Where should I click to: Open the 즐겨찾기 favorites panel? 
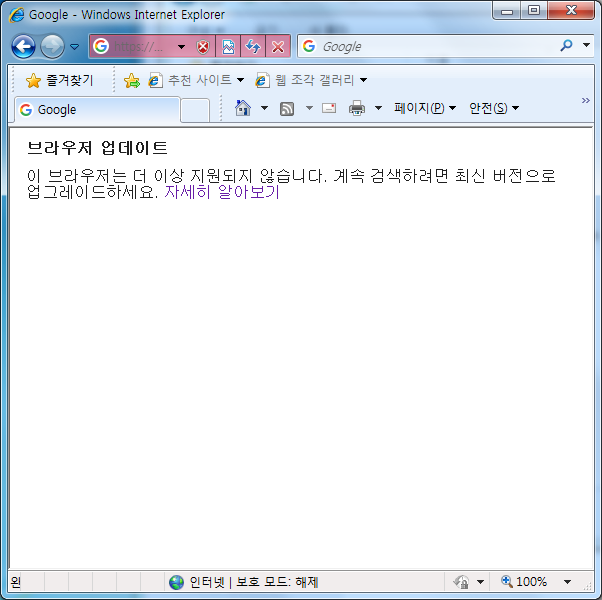tap(59, 80)
